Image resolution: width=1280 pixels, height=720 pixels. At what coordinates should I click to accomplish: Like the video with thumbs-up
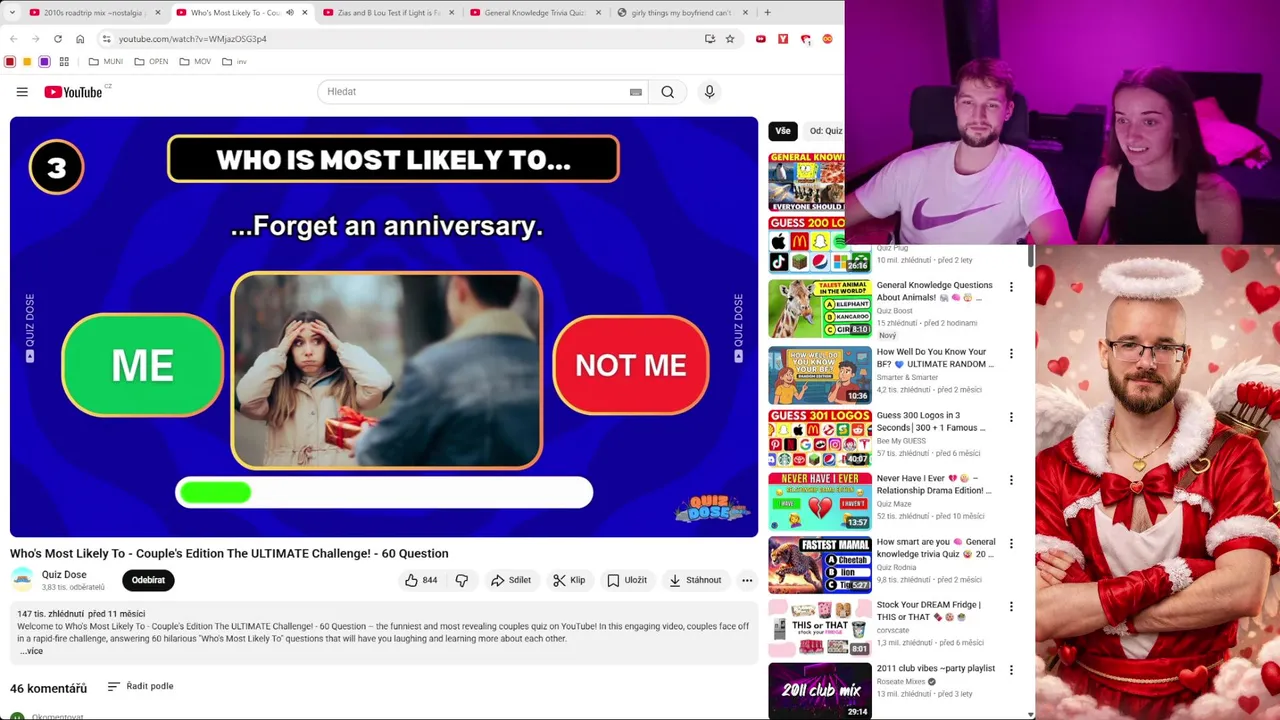pos(421,580)
